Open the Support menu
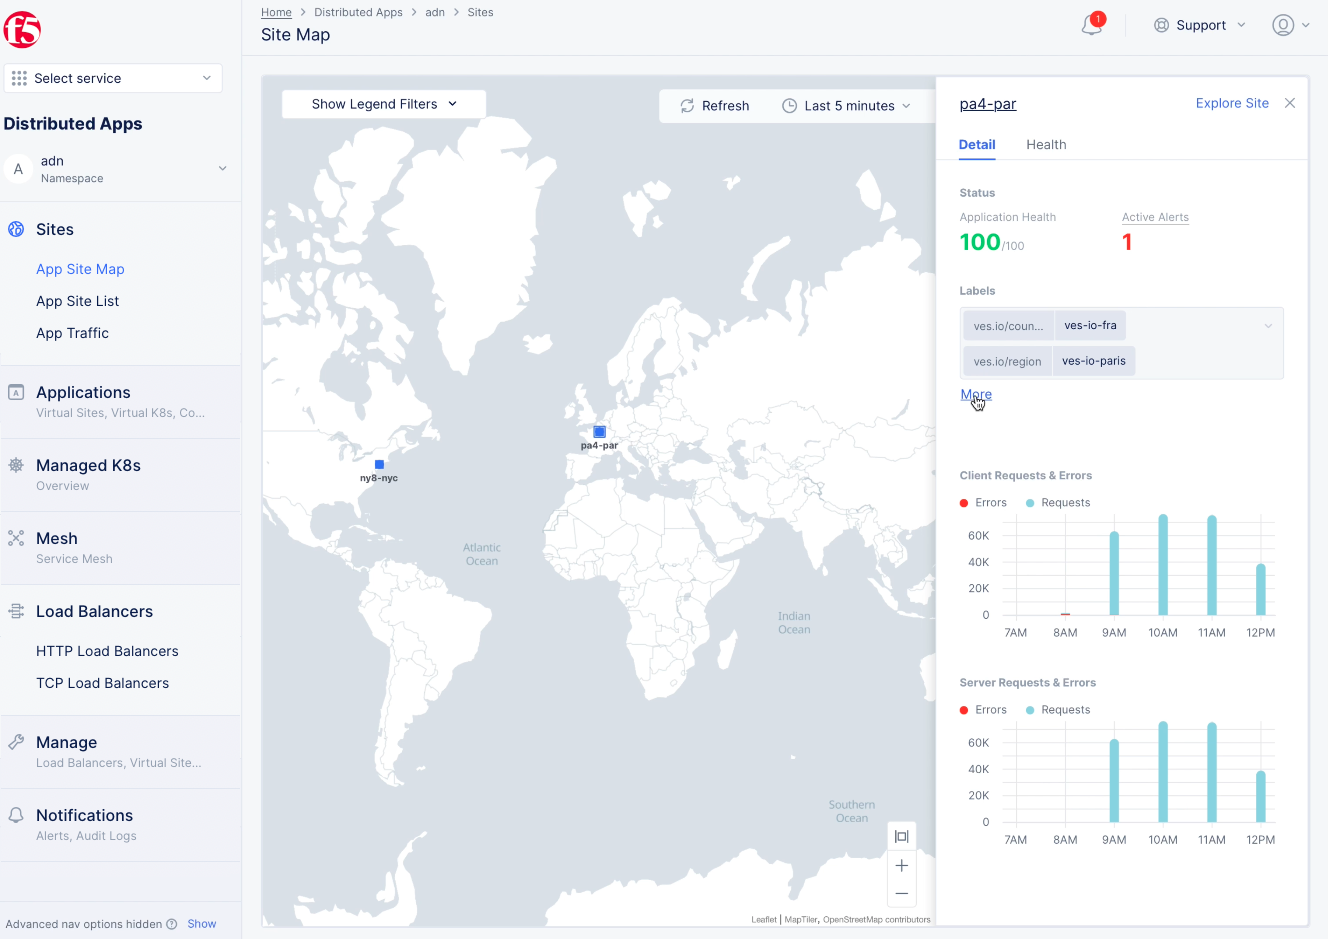 (1200, 25)
